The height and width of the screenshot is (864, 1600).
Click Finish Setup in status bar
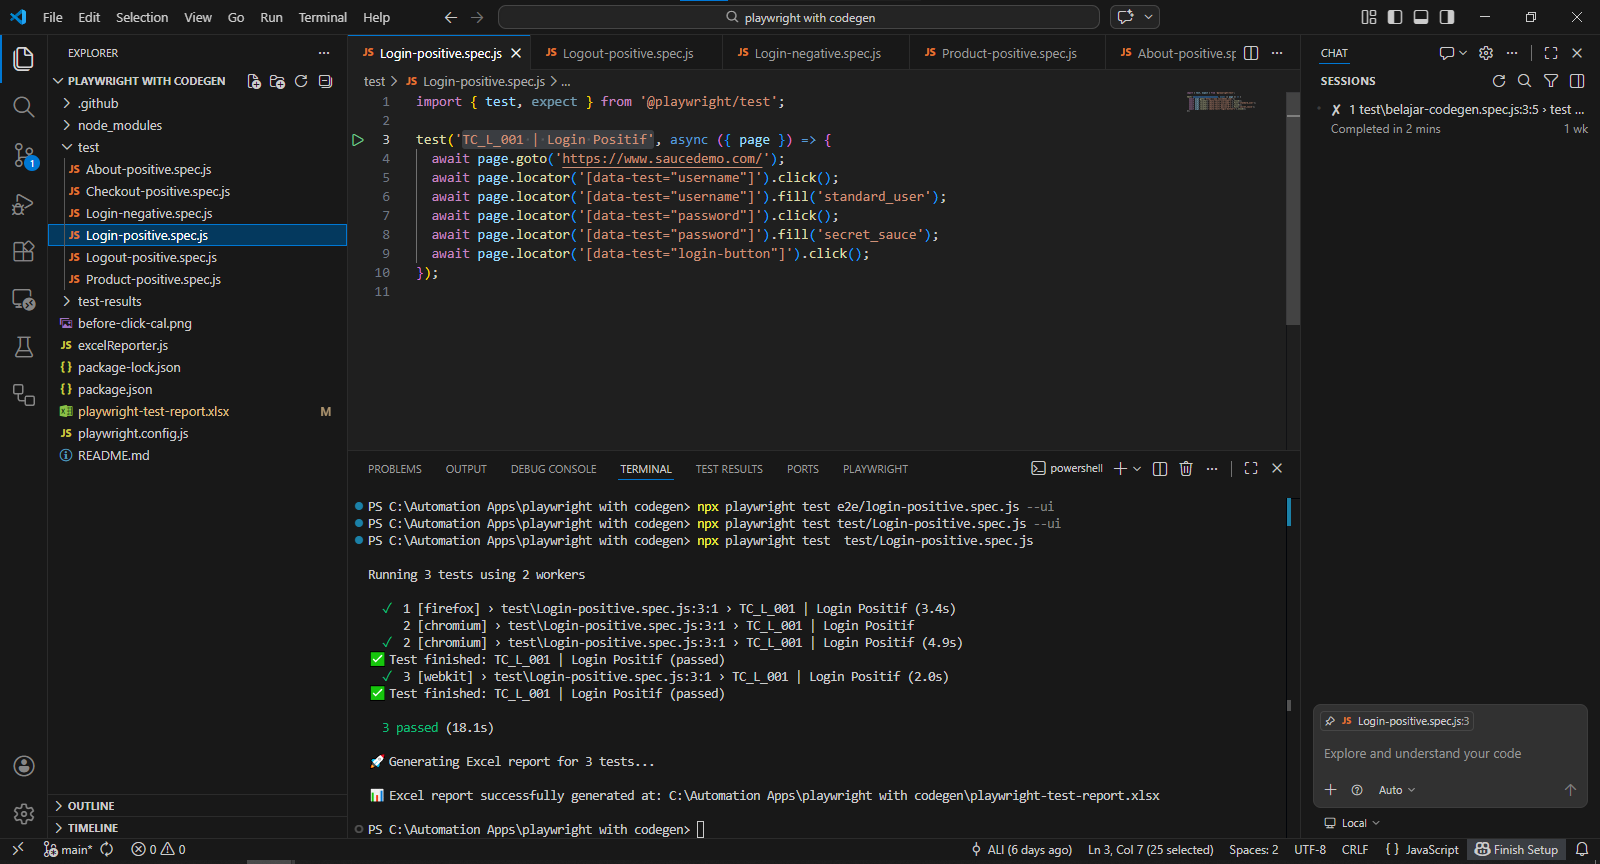click(1517, 850)
